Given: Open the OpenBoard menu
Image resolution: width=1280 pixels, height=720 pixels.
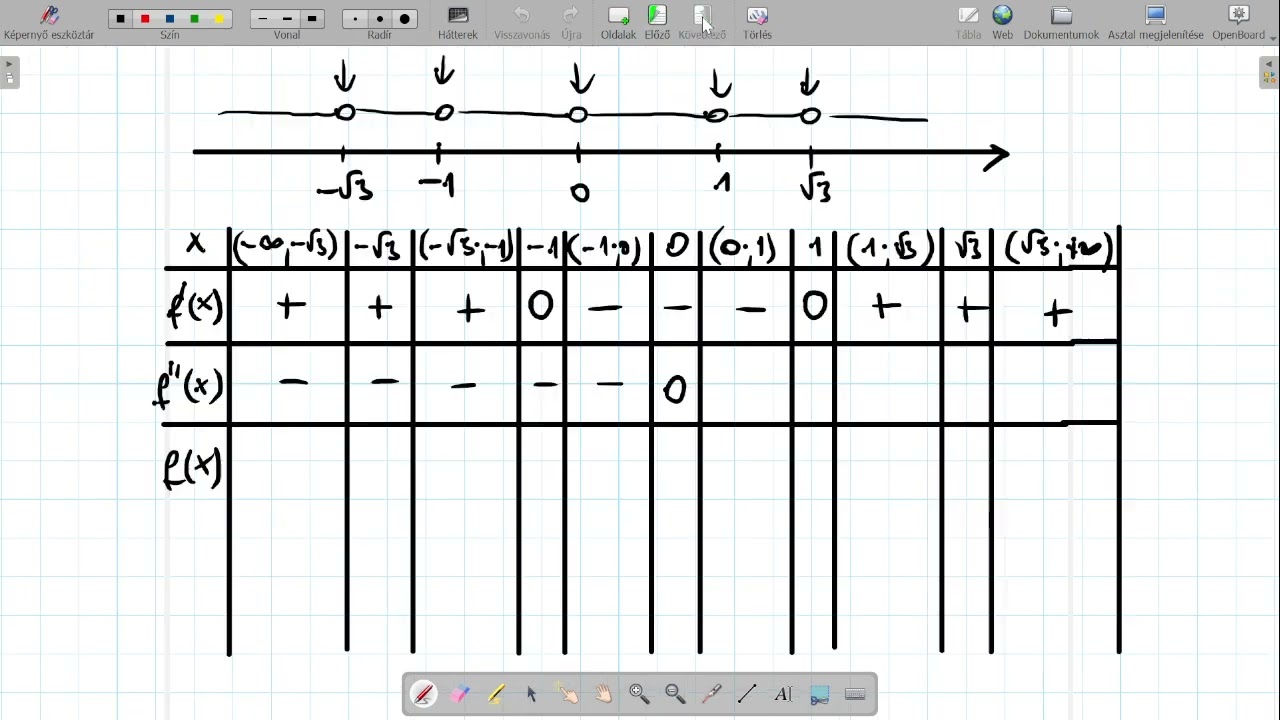Looking at the screenshot, I should pos(1239,22).
